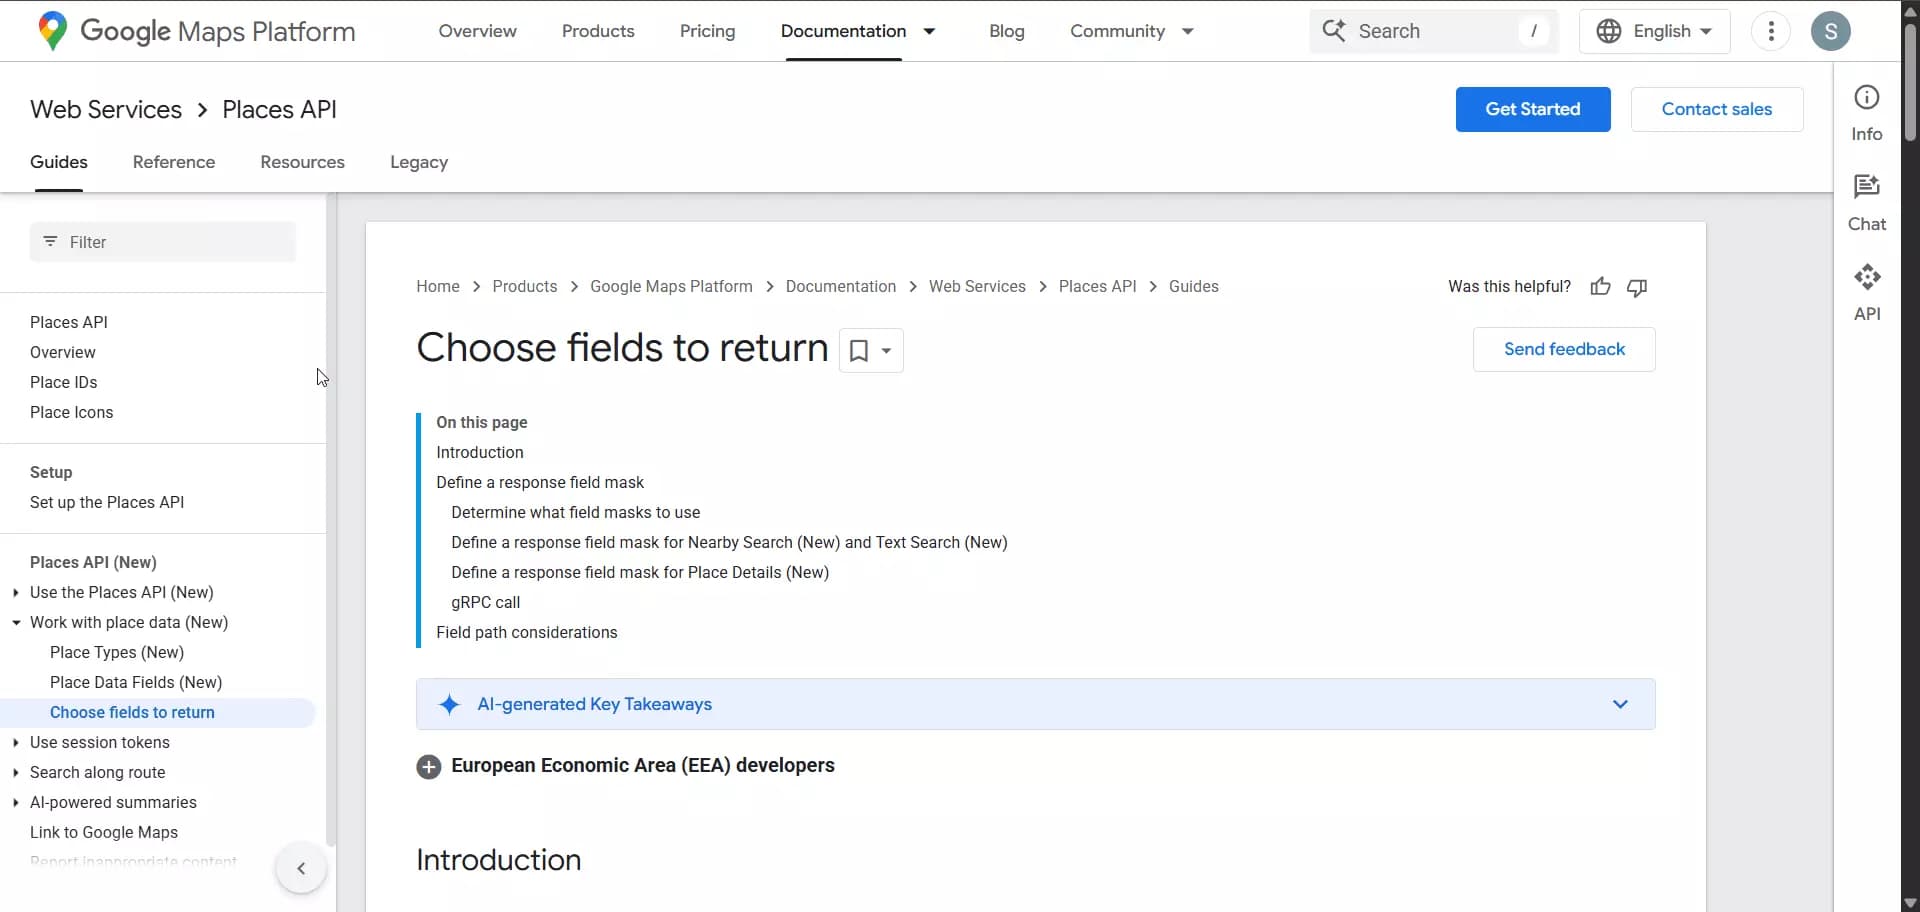
Task: Expand the European Economic Area (EEA) developers section
Action: coord(429,766)
